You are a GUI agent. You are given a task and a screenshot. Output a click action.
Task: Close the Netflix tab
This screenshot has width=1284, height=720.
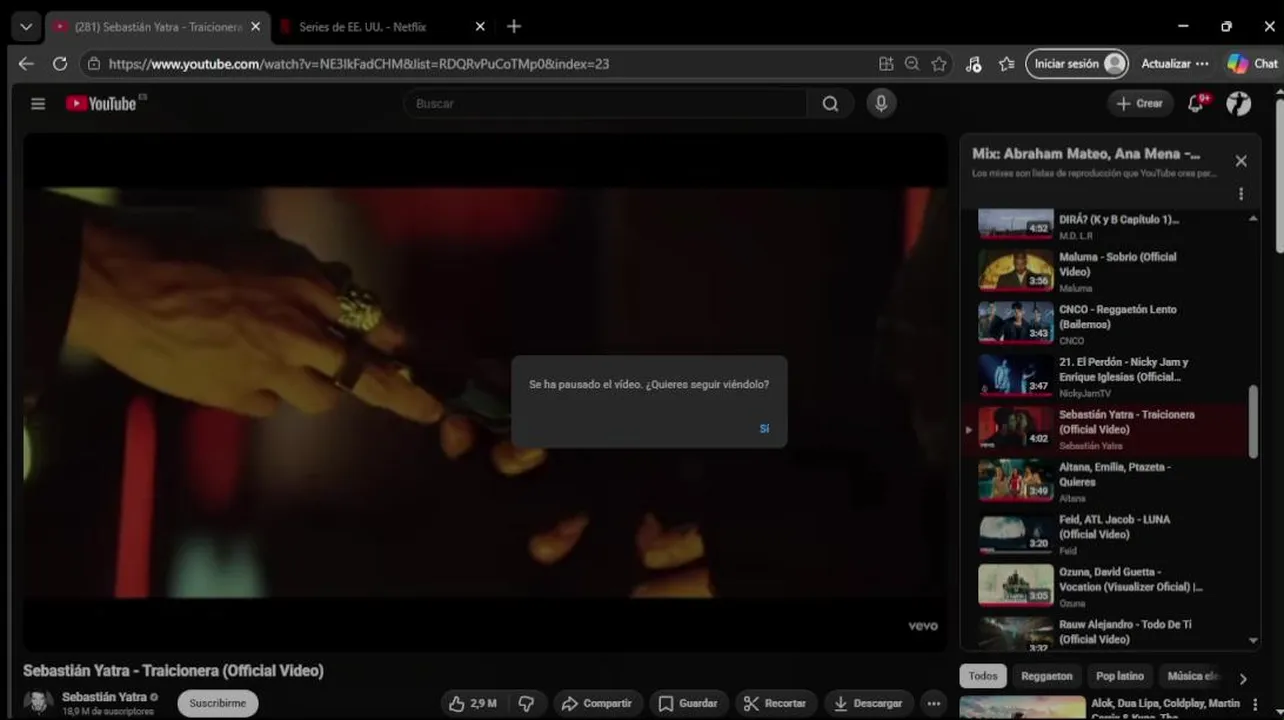[480, 27]
